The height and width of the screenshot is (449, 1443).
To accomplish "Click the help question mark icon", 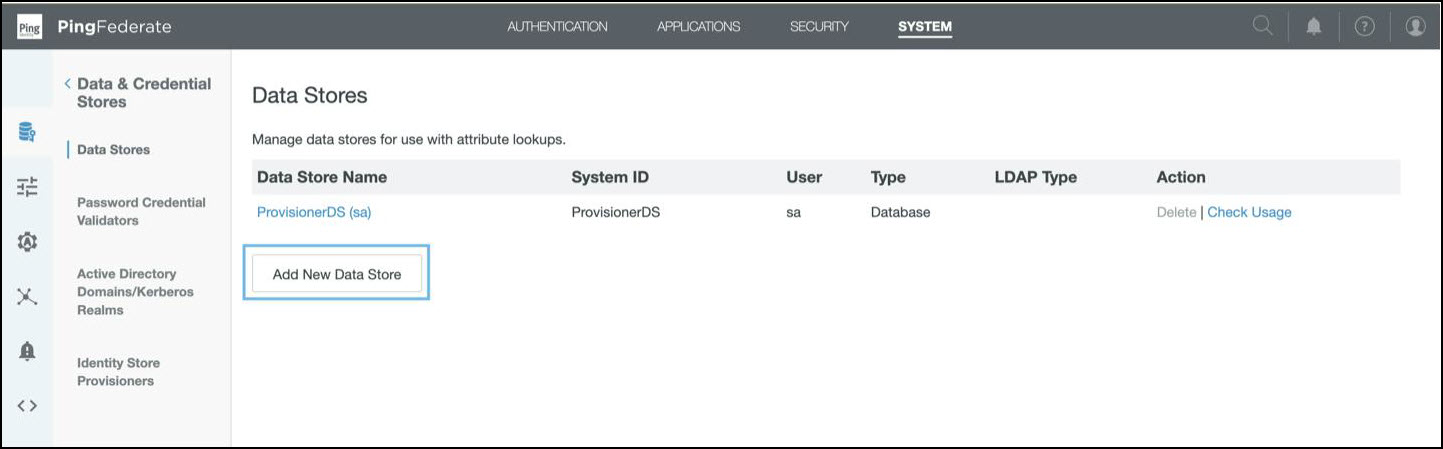I will [x=1364, y=27].
